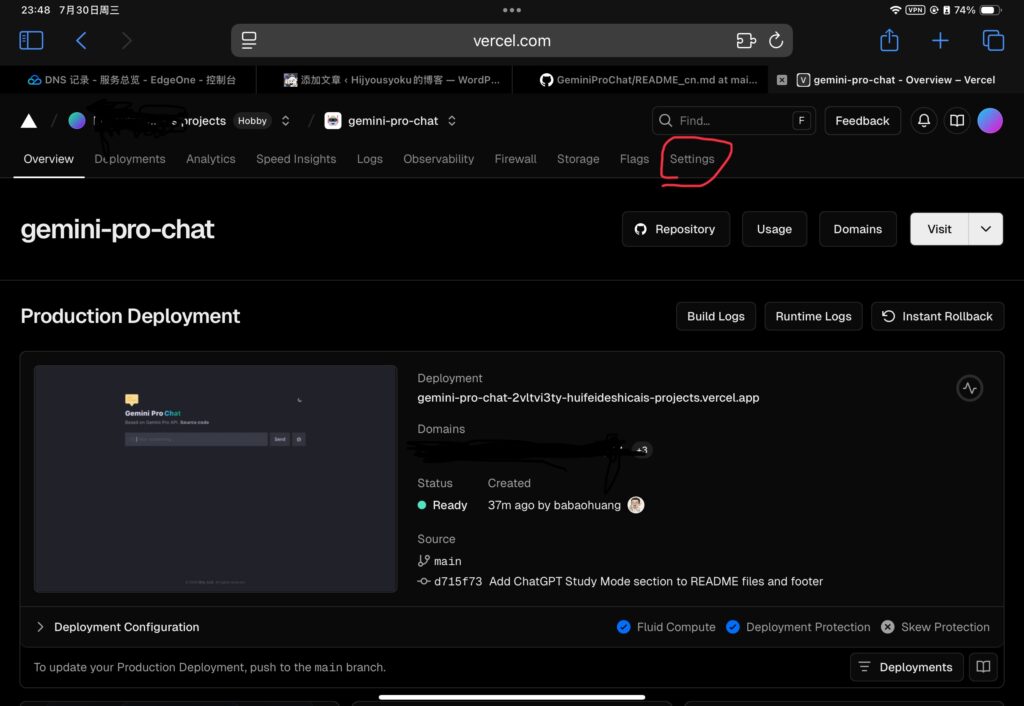Click the Deployments button at card bottom
Screen dimensions: 1024x706
coord(906,667)
